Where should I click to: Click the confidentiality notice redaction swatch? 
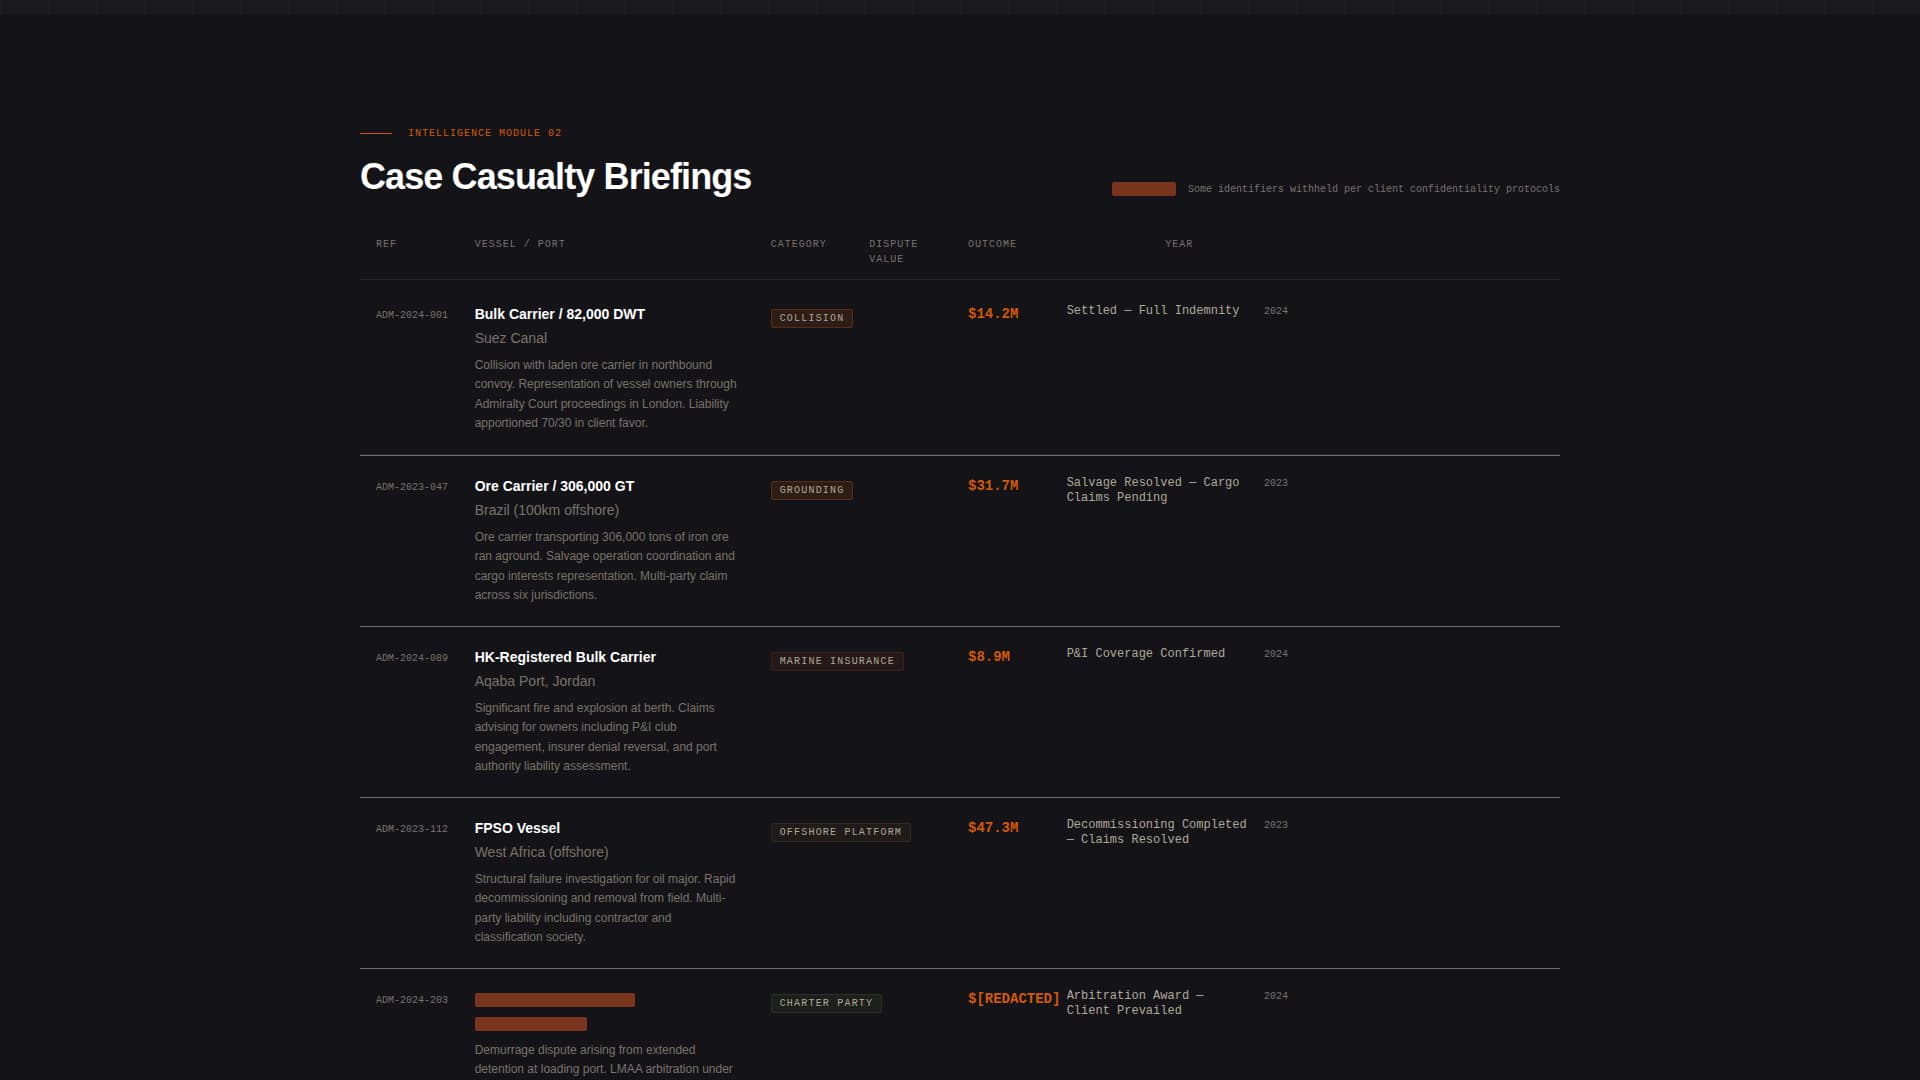click(1143, 188)
